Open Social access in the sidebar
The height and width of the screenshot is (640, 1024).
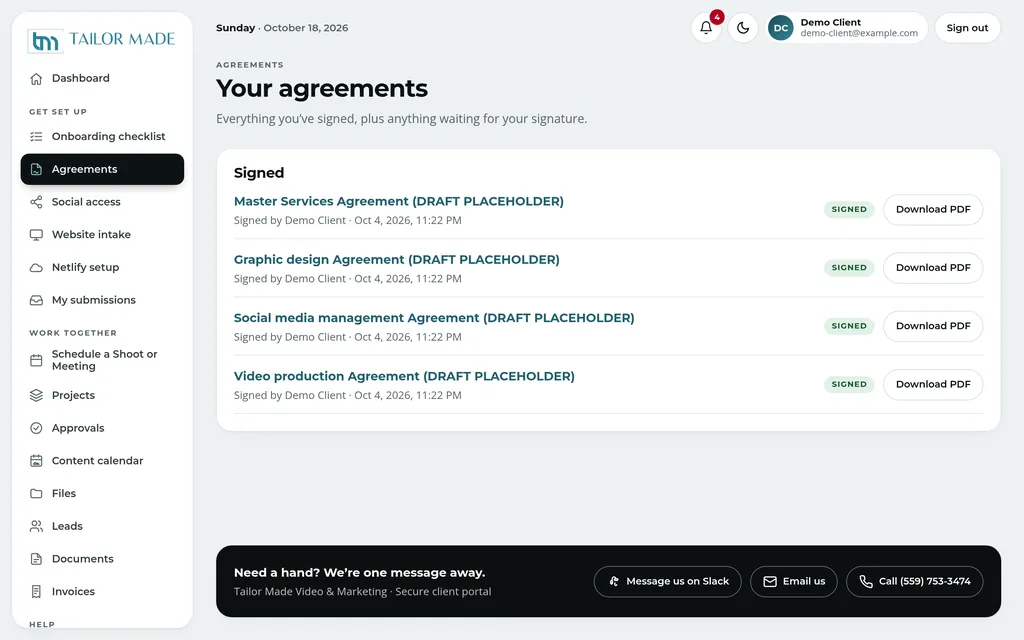pos(102,202)
